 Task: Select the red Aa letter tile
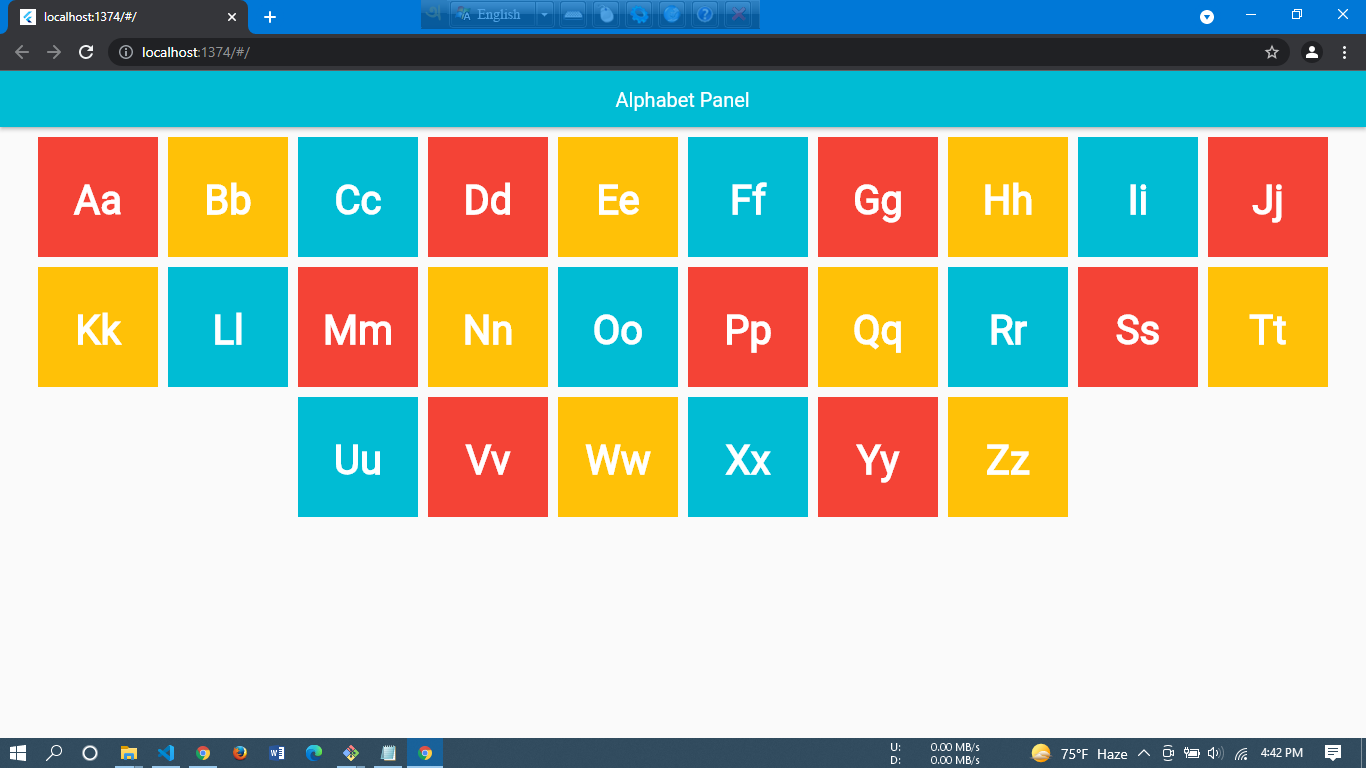coord(97,196)
